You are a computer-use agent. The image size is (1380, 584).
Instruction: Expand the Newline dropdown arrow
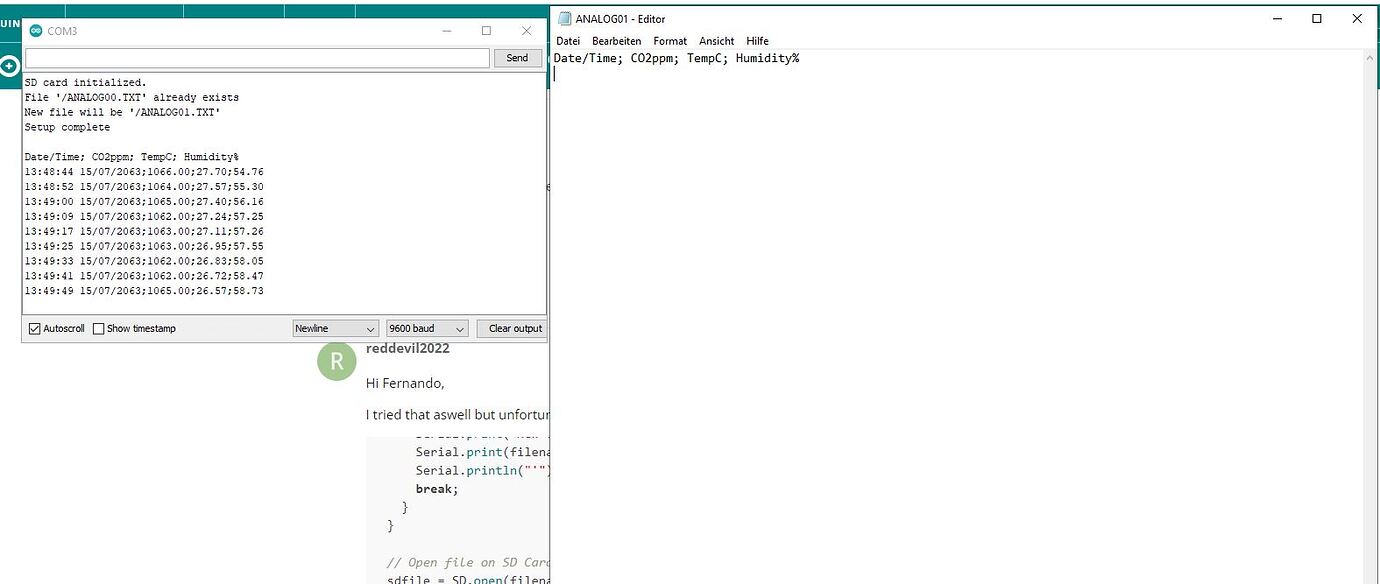[x=372, y=328]
